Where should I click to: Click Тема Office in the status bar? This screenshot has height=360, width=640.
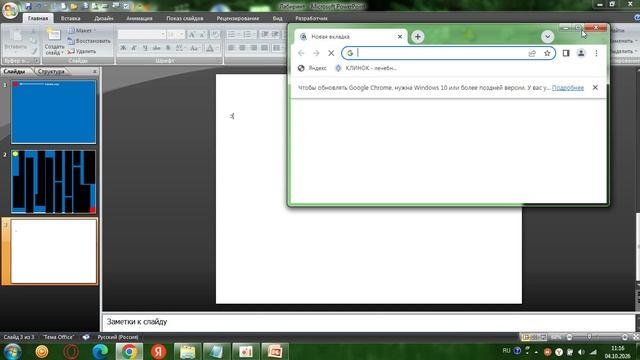point(58,337)
